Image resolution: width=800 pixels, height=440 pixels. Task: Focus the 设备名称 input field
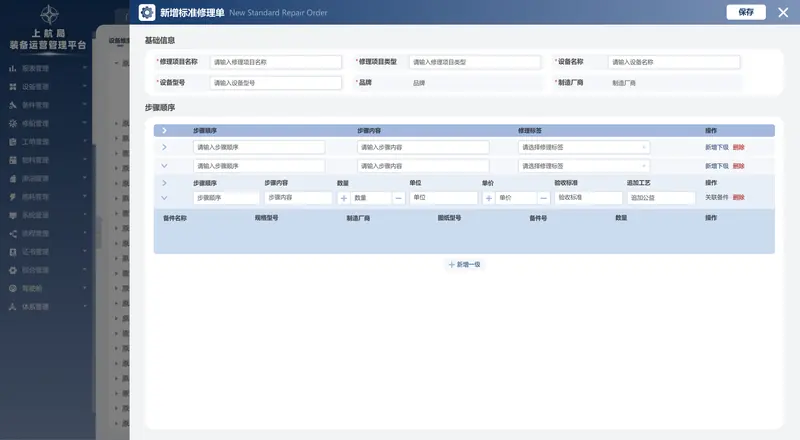click(674, 62)
